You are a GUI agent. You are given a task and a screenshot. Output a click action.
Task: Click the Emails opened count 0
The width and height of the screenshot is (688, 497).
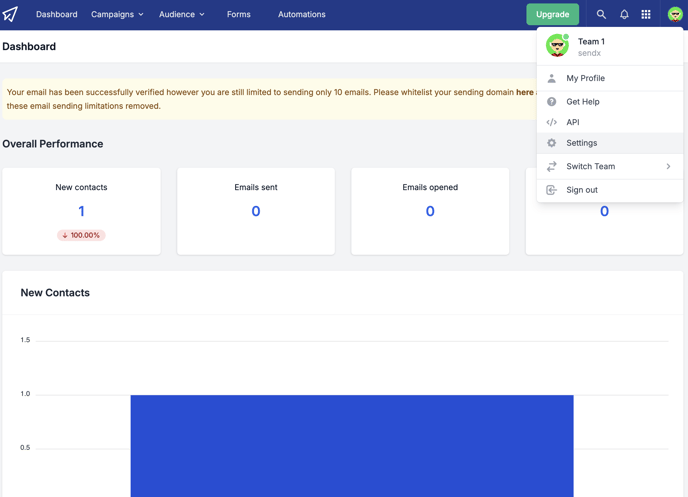[430, 211]
